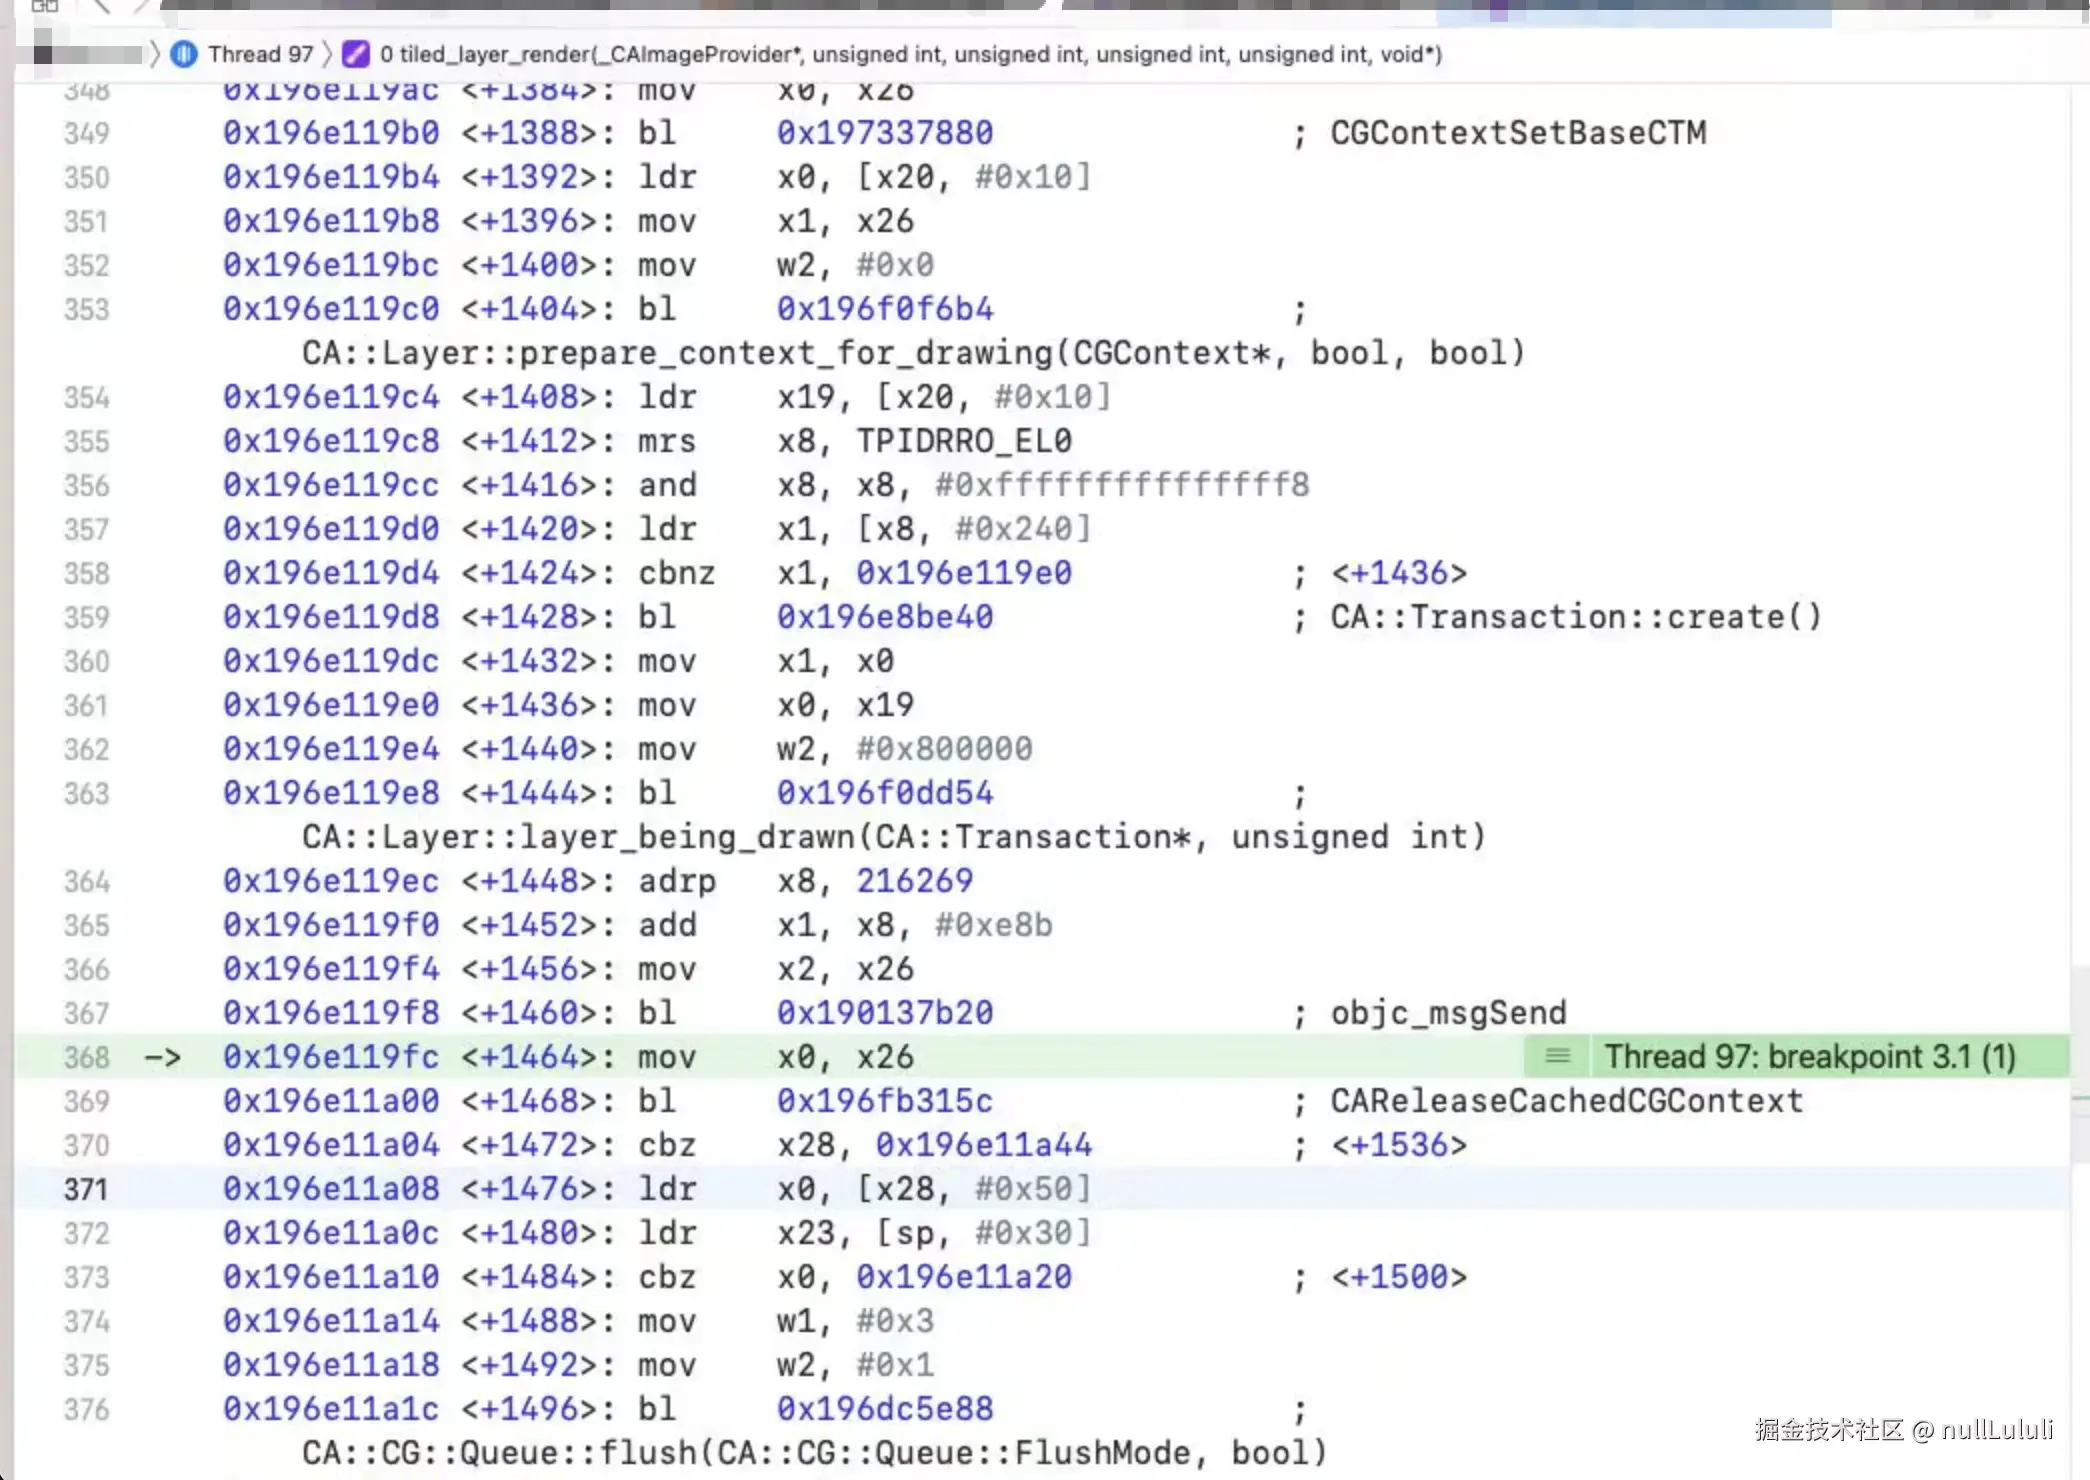The image size is (2090, 1480).
Task: Toggle breakpoint on gutter line 371
Action: (86, 1189)
